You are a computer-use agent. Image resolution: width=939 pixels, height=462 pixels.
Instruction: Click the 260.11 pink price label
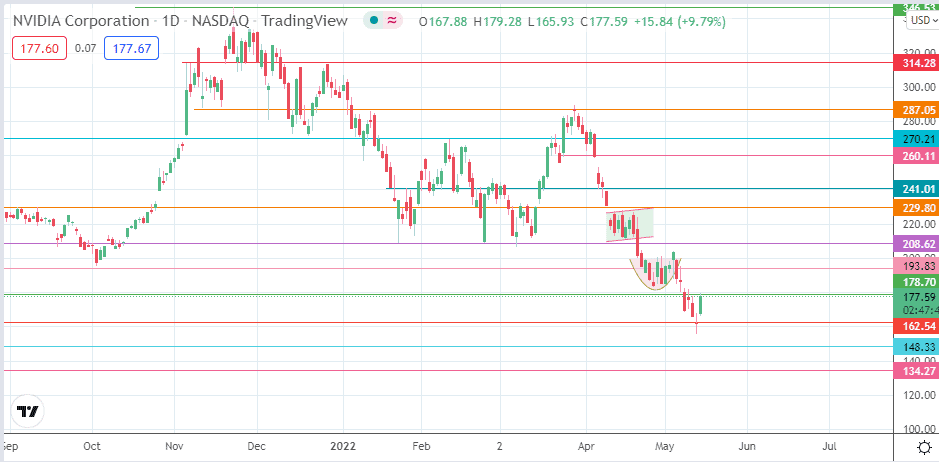(x=915, y=156)
